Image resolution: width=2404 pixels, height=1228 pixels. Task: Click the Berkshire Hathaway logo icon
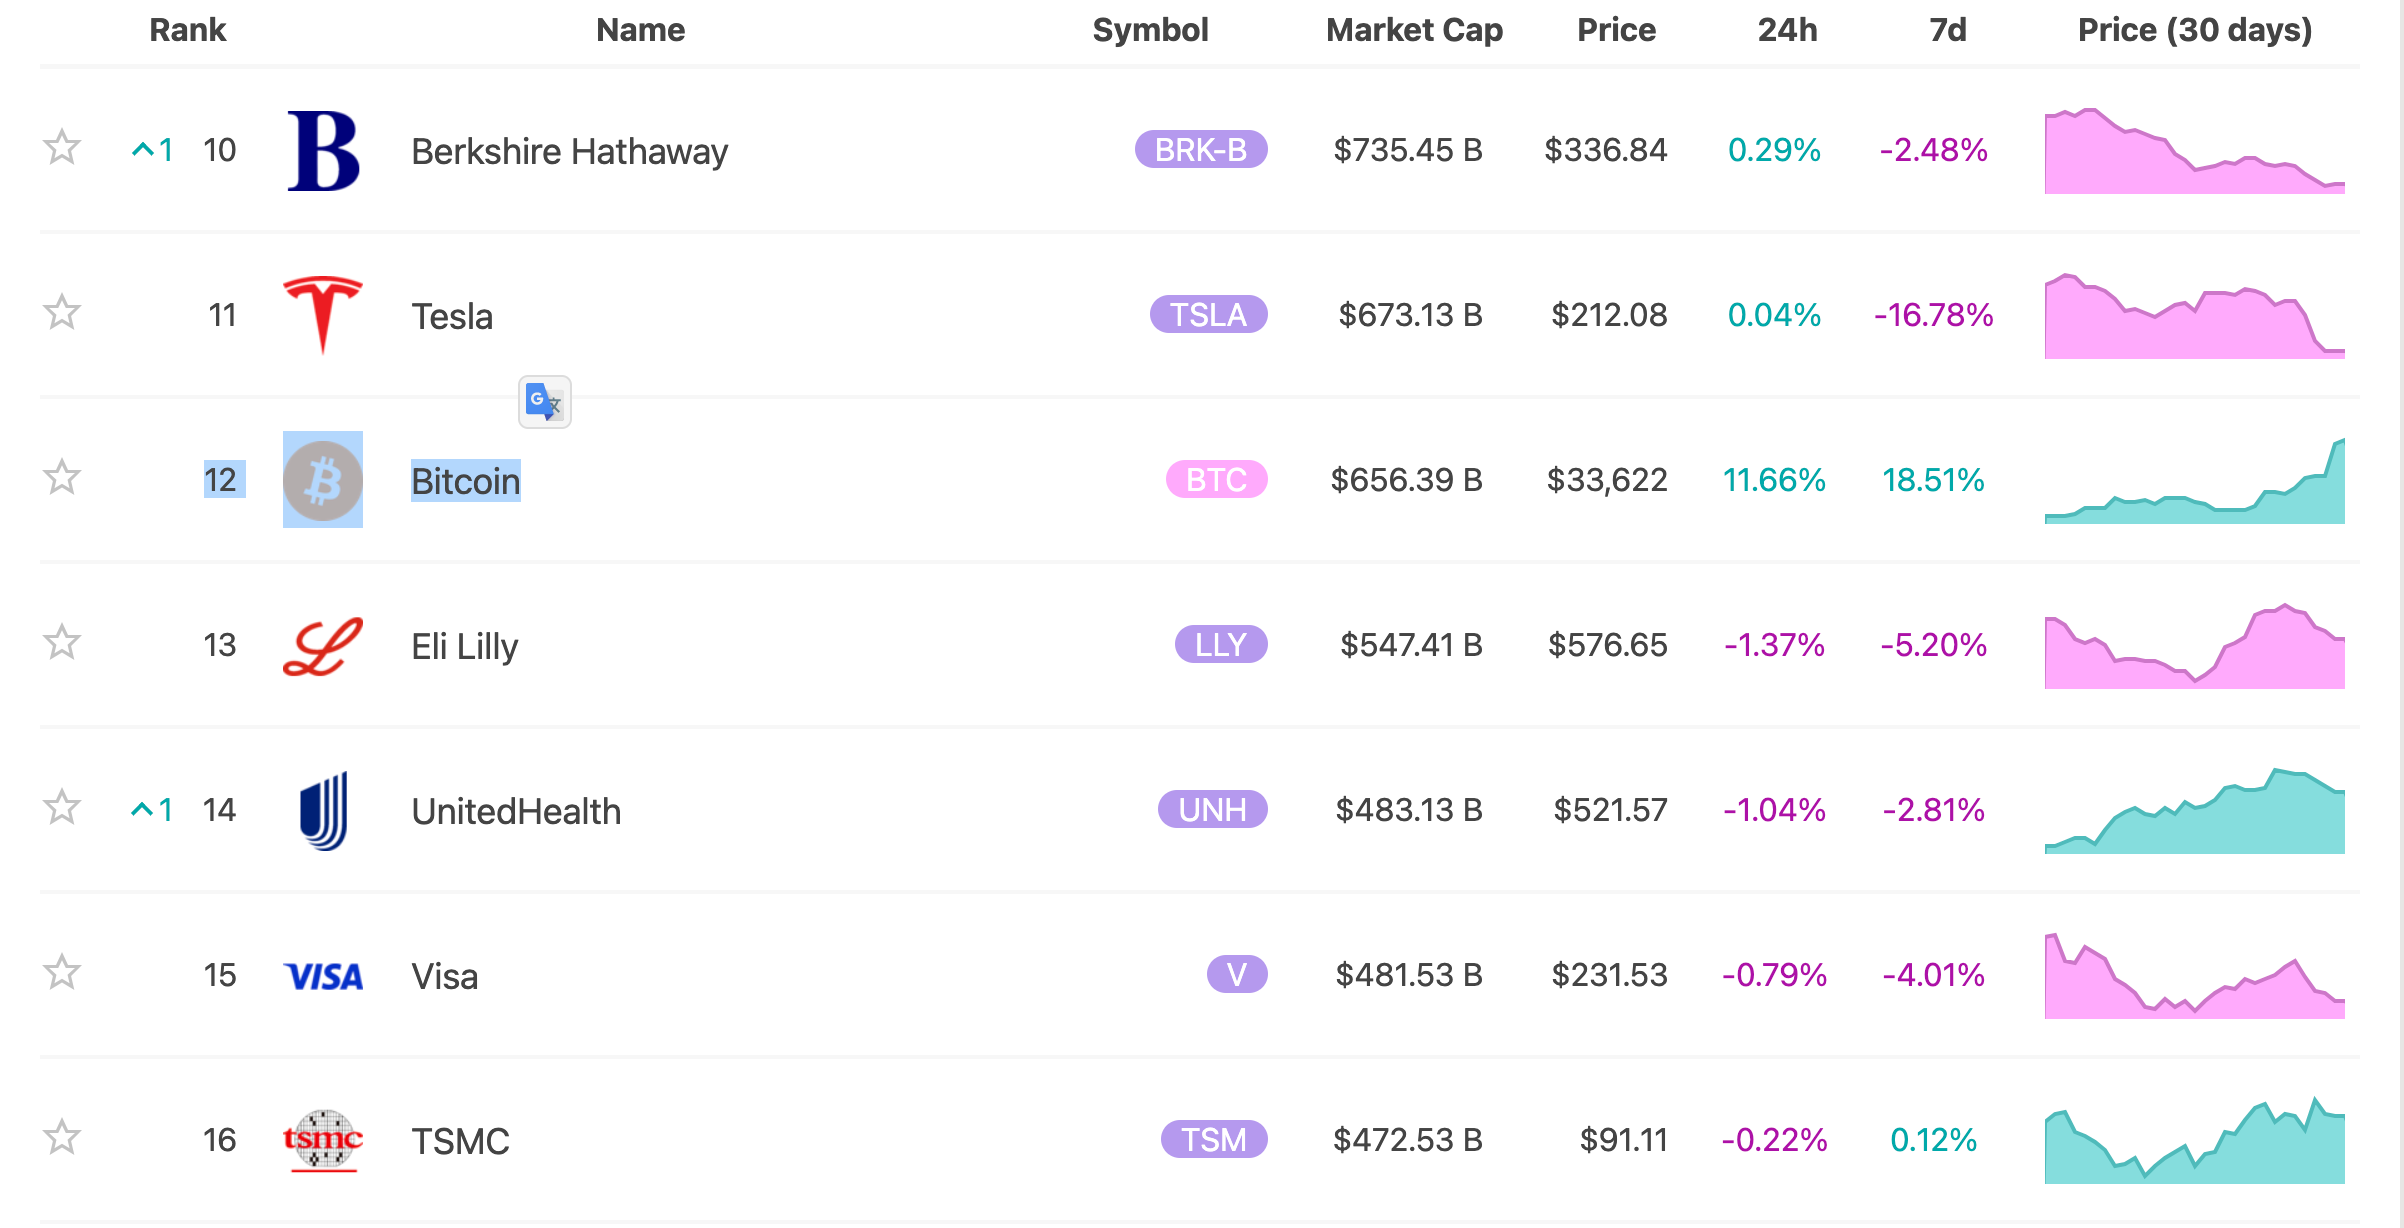(322, 151)
